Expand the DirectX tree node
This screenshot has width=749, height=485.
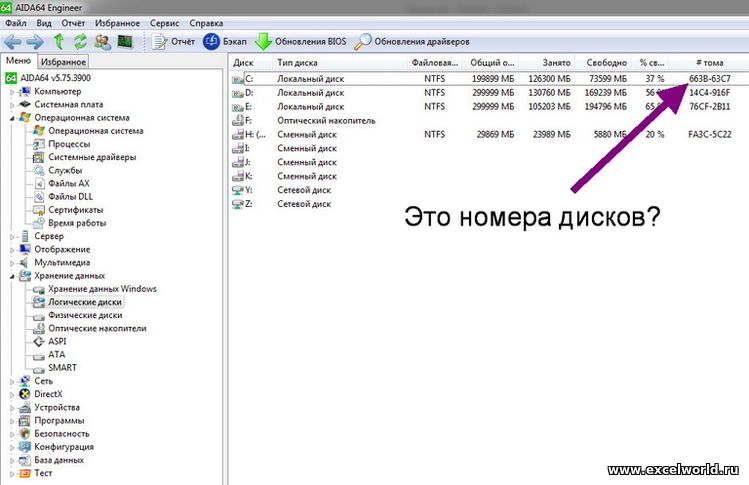(12, 395)
